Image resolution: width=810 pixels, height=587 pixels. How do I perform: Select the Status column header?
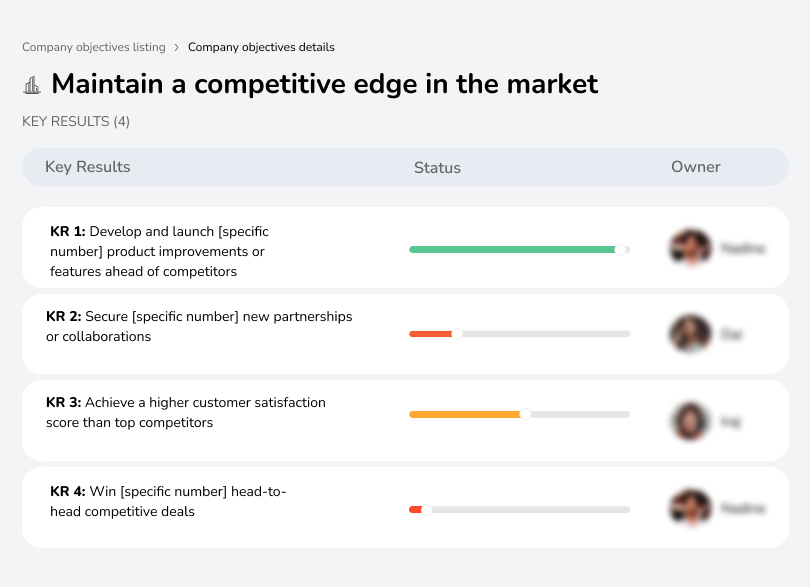coord(437,167)
